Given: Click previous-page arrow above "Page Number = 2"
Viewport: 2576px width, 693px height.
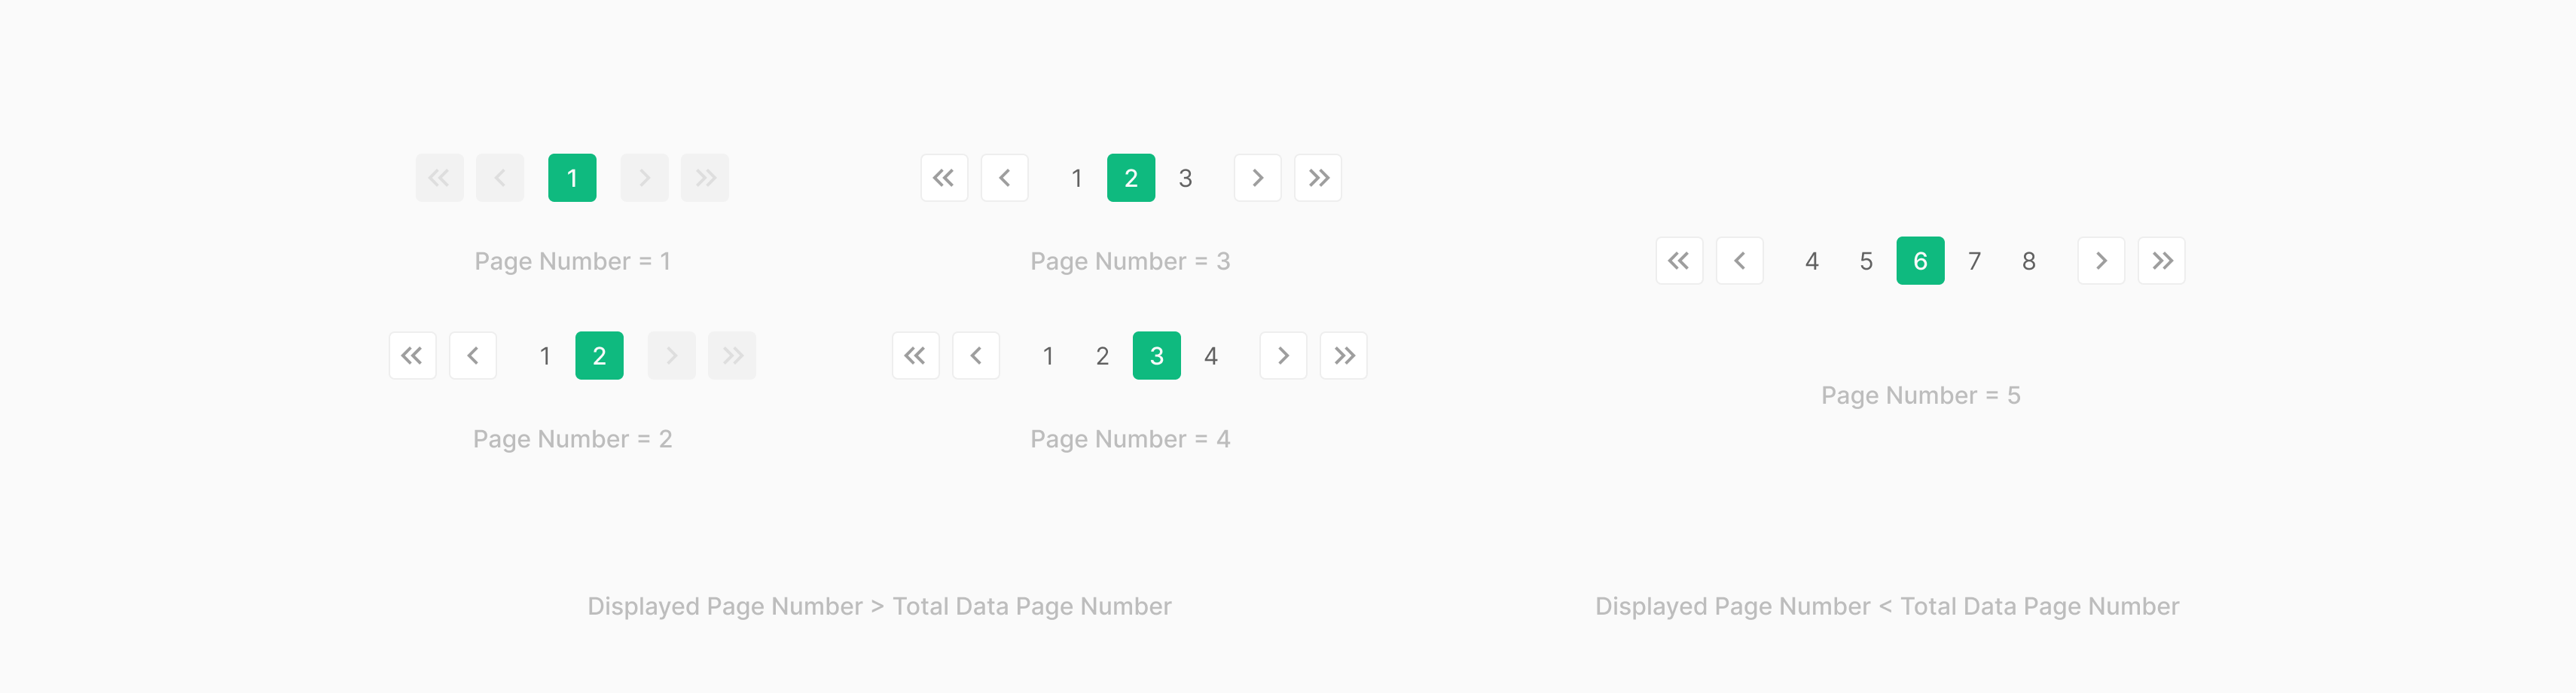Looking at the screenshot, I should pyautogui.click(x=473, y=356).
